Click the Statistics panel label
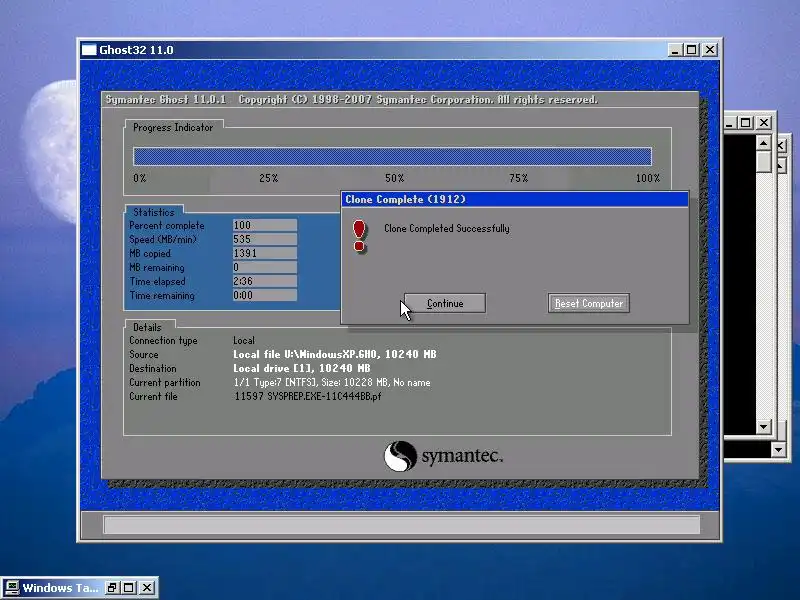 point(154,212)
